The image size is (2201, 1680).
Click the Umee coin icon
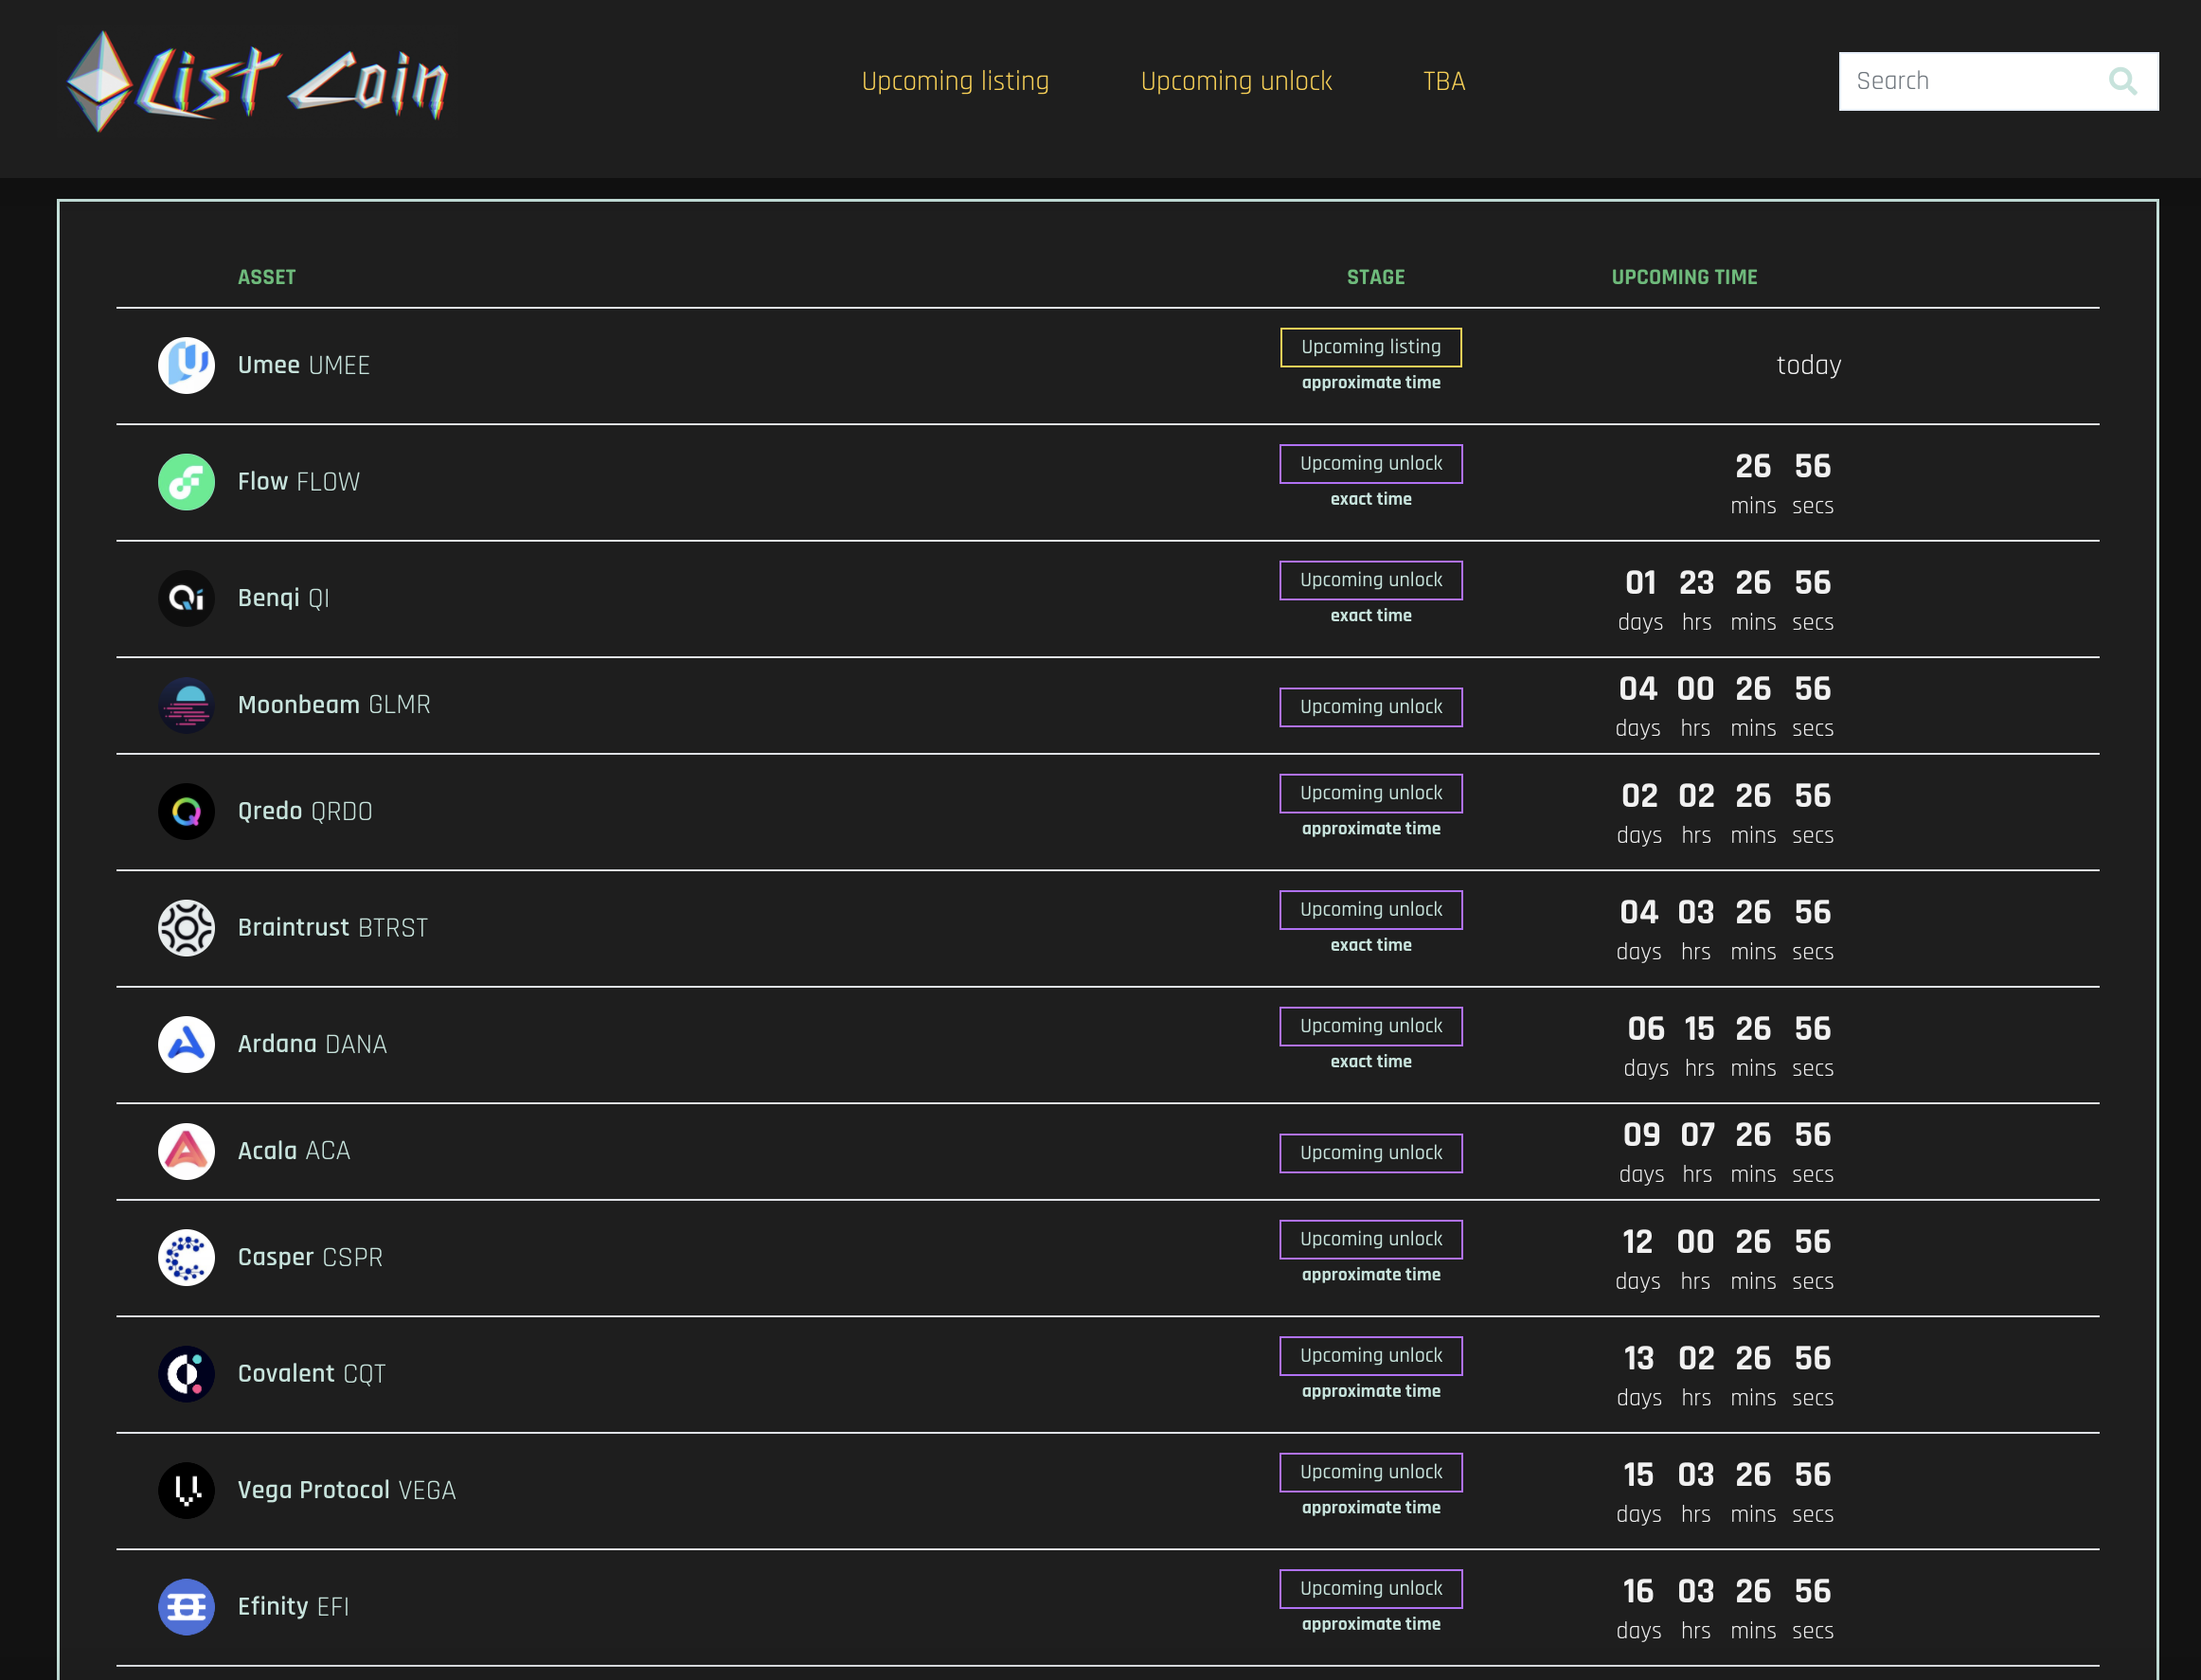[186, 365]
